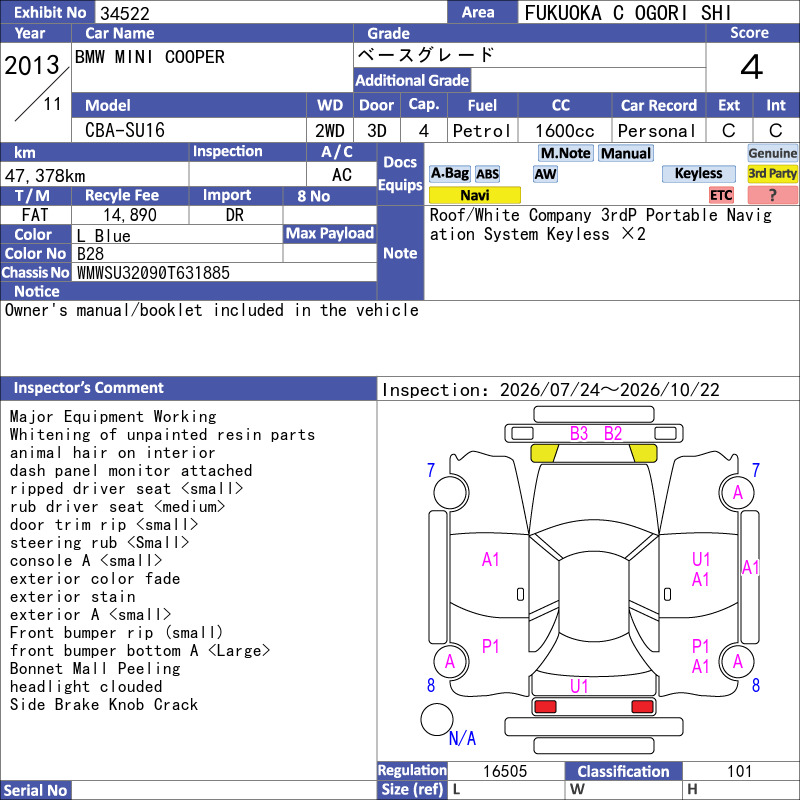Click the note about Portable Navigation System
800x800 pixels.
(x=601, y=224)
